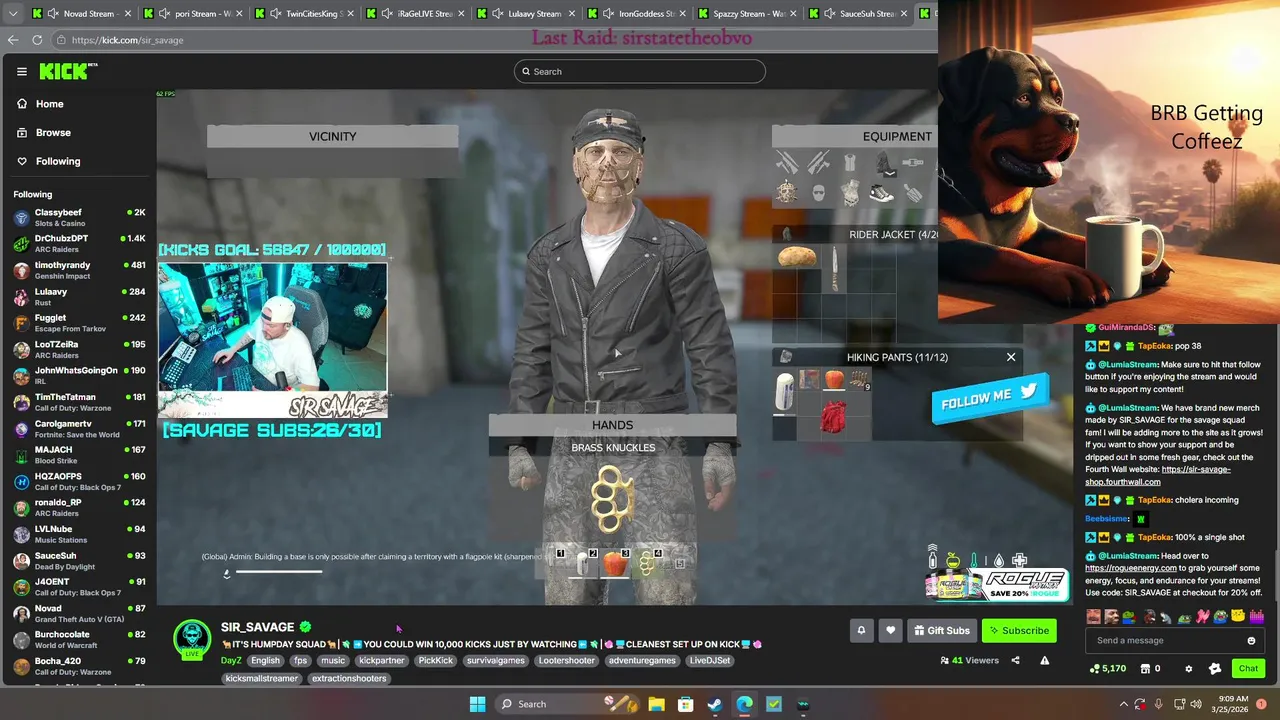Click the survivalgames tag
Screen dimensions: 1280x720
[496, 661]
